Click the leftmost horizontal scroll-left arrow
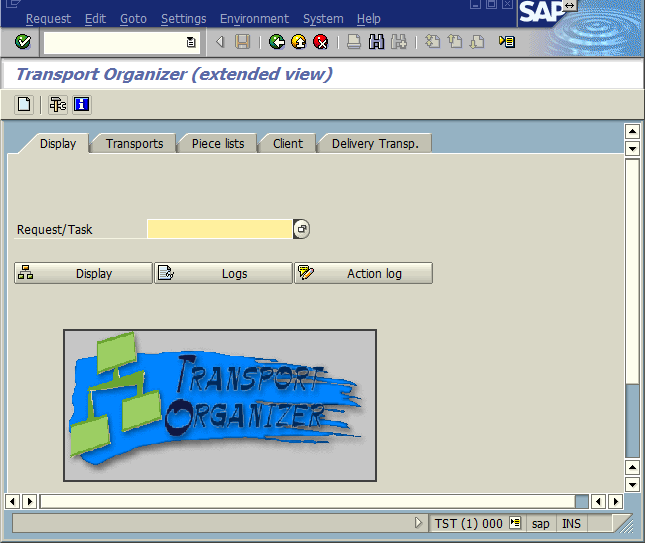 (x=12, y=501)
